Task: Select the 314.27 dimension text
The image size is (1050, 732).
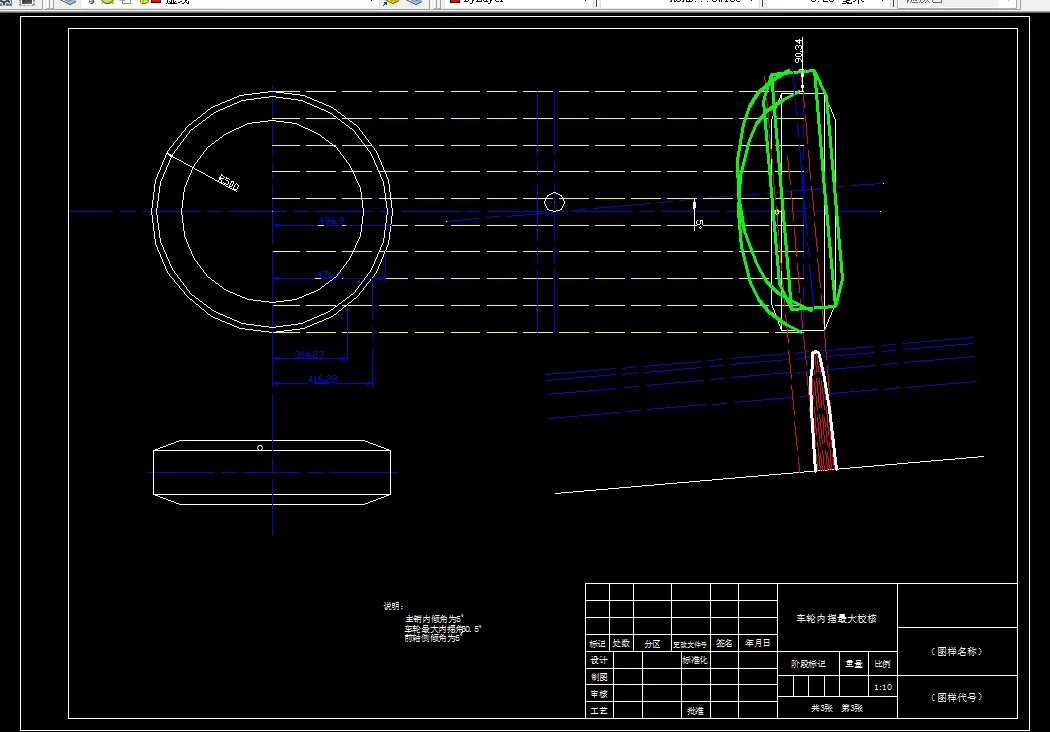Action: (309, 354)
